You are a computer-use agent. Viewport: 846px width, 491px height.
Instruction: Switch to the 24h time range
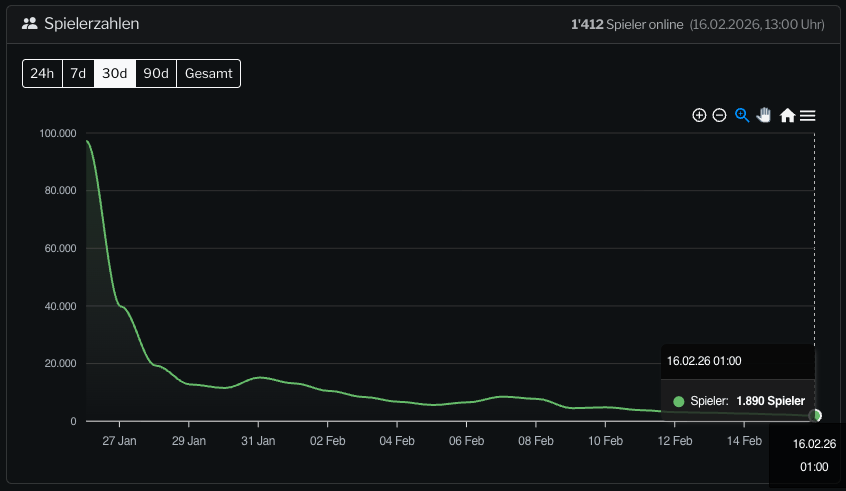click(x=42, y=73)
